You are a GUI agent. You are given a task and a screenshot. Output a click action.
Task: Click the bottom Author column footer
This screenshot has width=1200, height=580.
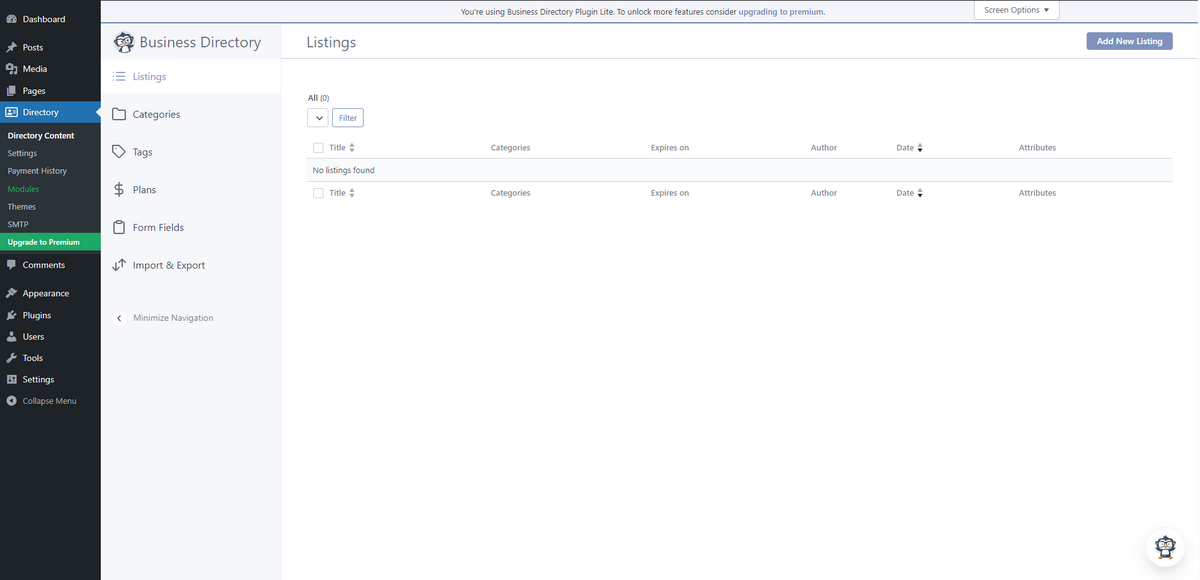[824, 193]
